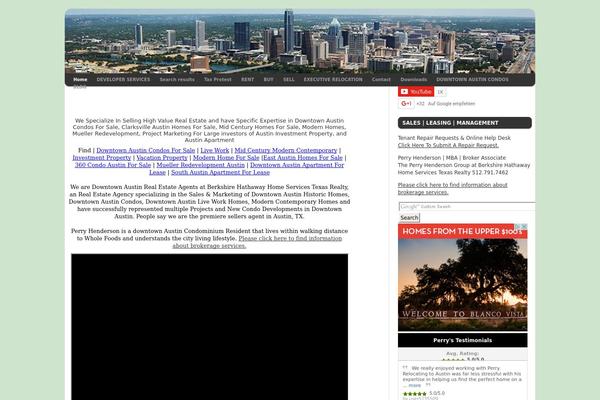Open the AdChoices info icon on the ad

coord(518,227)
